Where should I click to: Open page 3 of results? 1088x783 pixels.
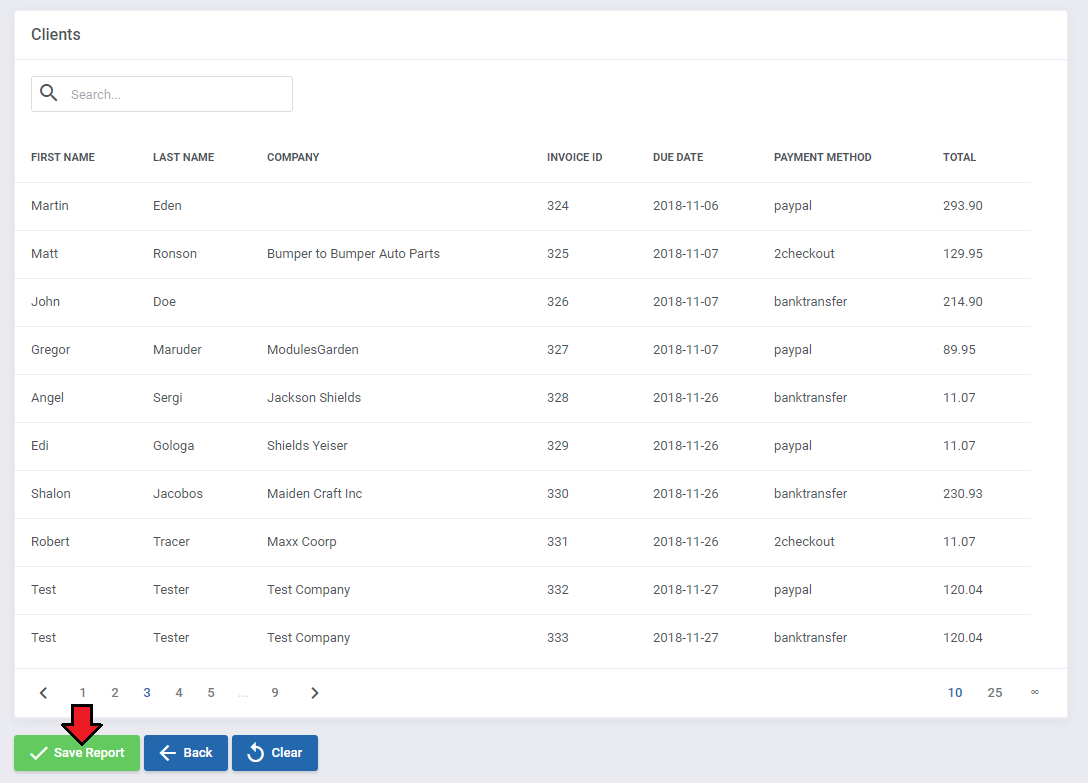147,693
